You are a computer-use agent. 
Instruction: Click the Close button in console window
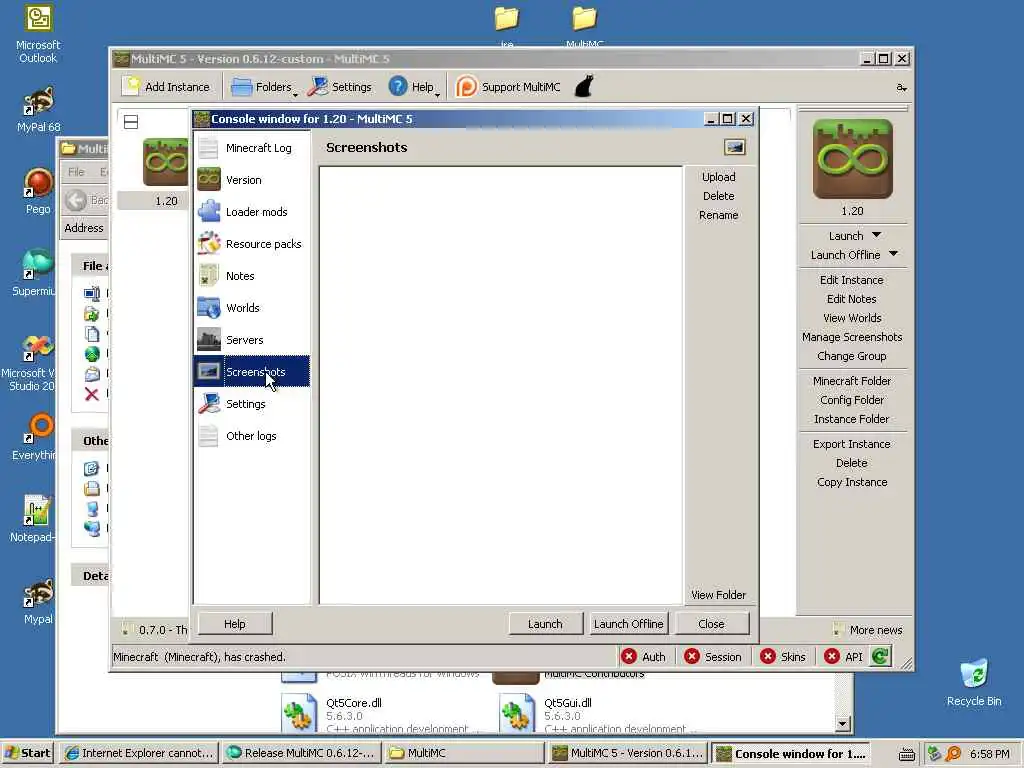(x=711, y=624)
